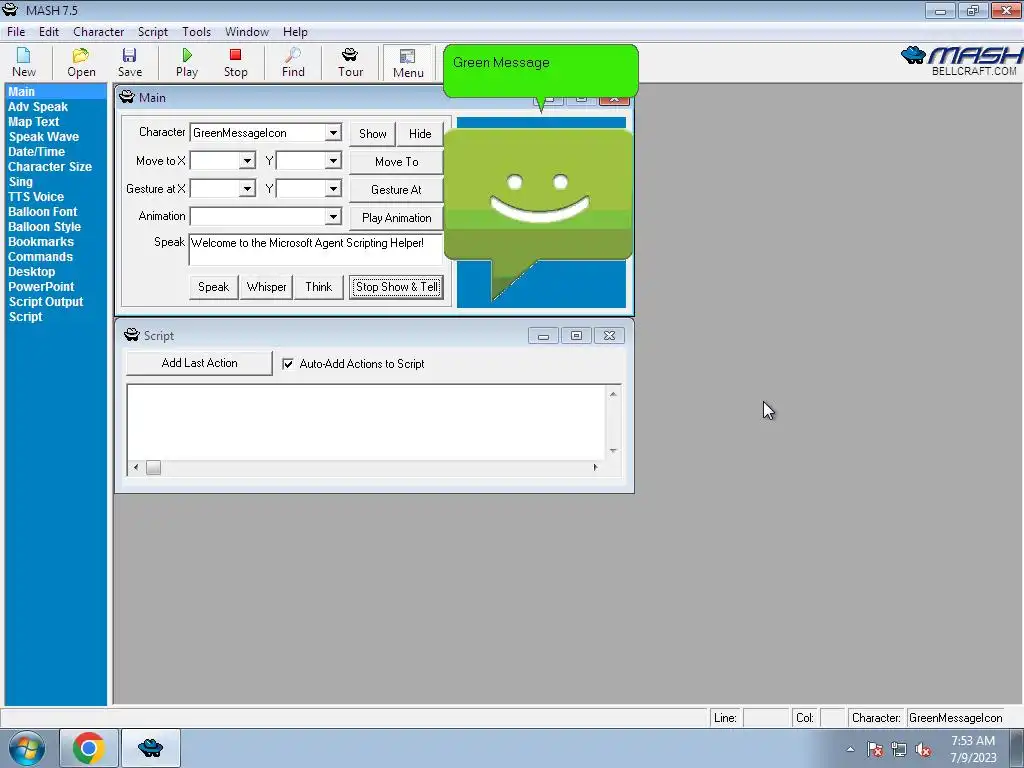Viewport: 1024px width, 768px height.
Task: Maximize the Script window
Action: pos(576,336)
